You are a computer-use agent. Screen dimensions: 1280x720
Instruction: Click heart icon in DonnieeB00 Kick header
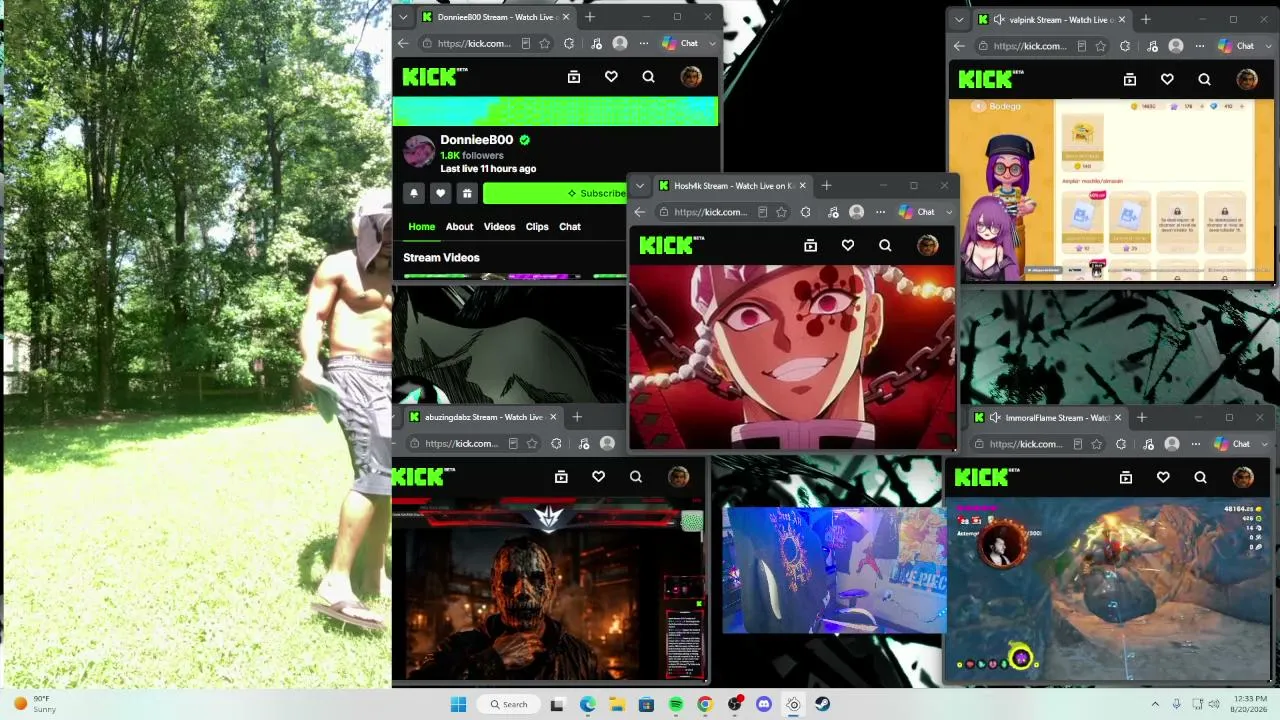tap(611, 77)
